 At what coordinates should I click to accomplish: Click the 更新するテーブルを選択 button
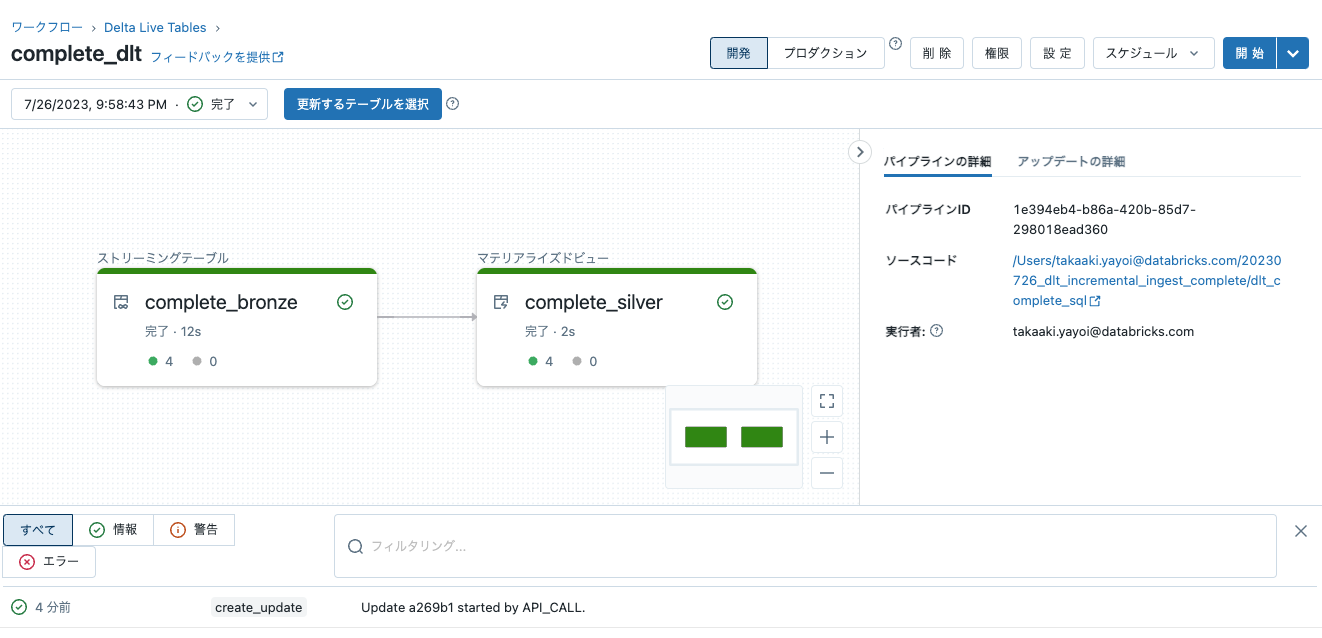[362, 103]
